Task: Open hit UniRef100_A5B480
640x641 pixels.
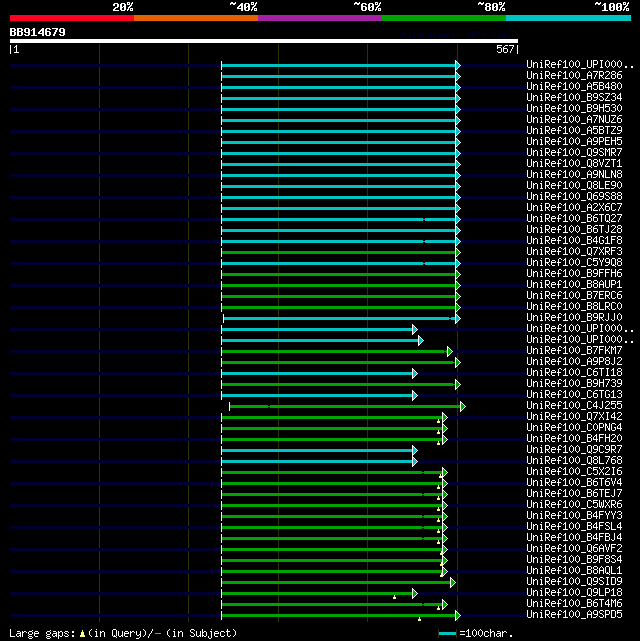Action: (x=574, y=87)
